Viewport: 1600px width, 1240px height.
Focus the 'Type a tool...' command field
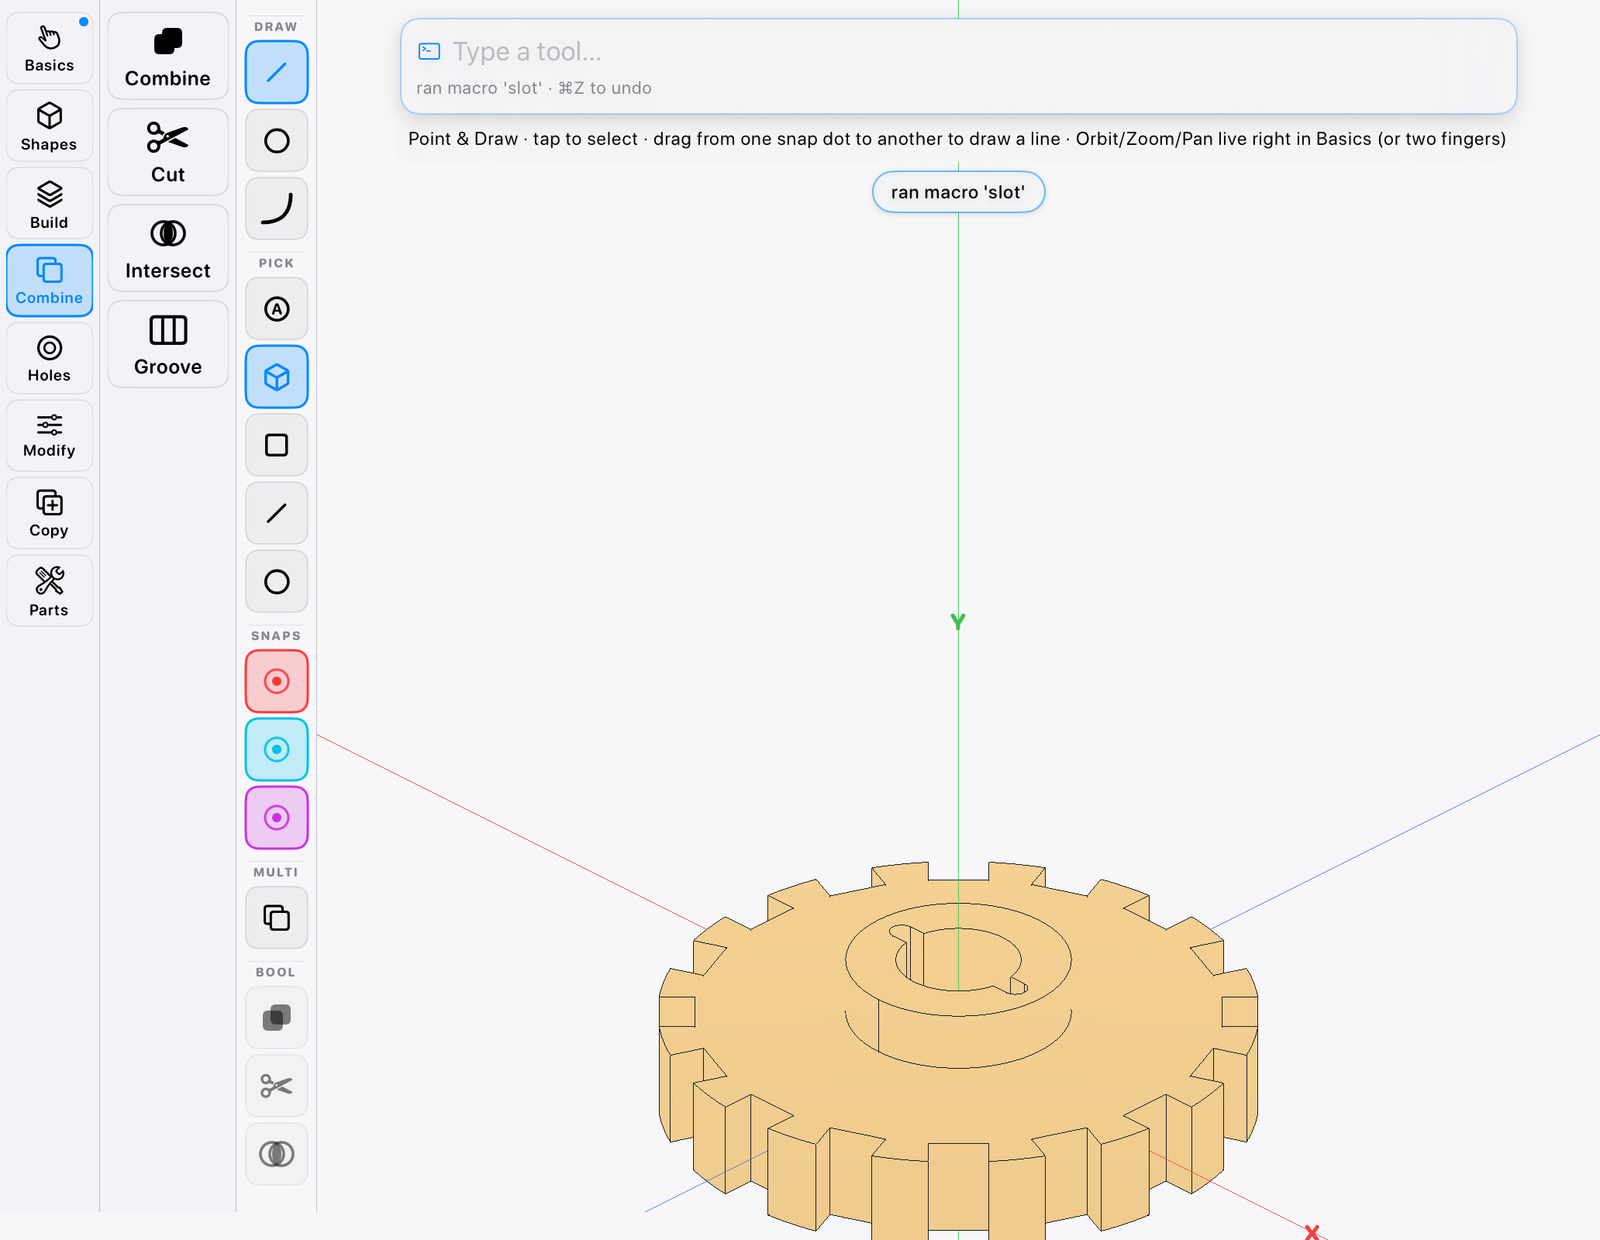click(958, 52)
